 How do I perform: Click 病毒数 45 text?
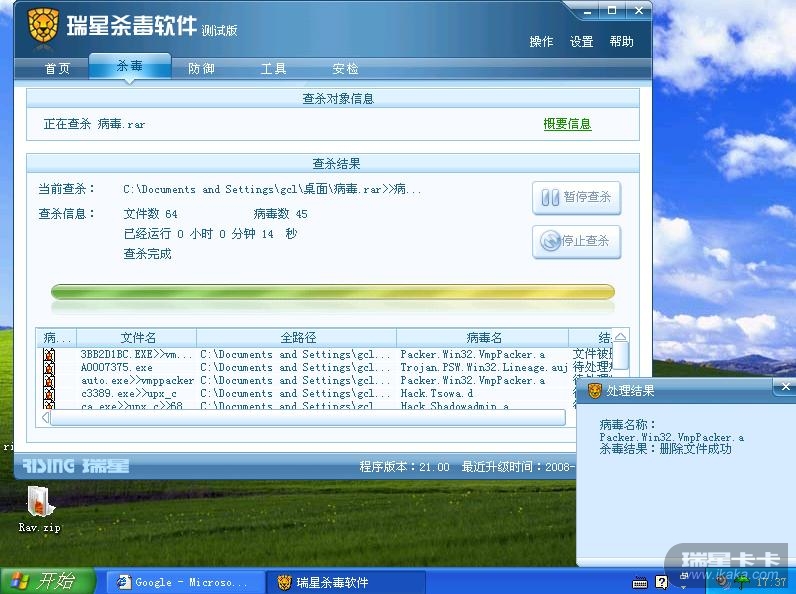click(x=281, y=214)
